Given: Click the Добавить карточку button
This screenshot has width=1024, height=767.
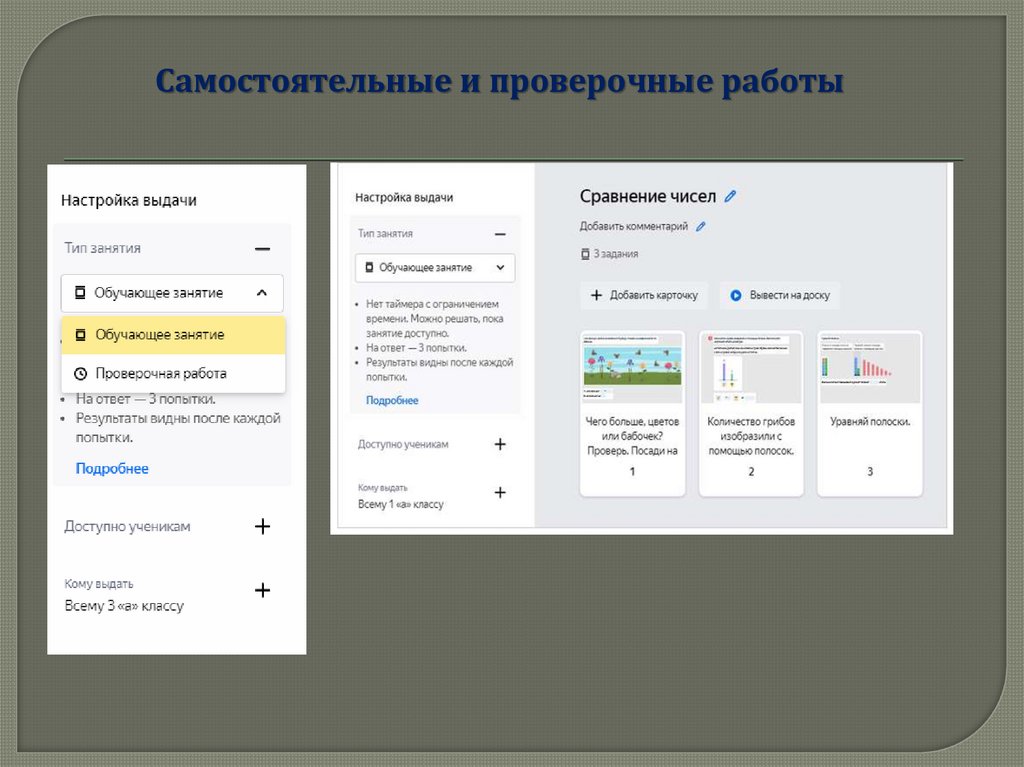Looking at the screenshot, I should (644, 295).
